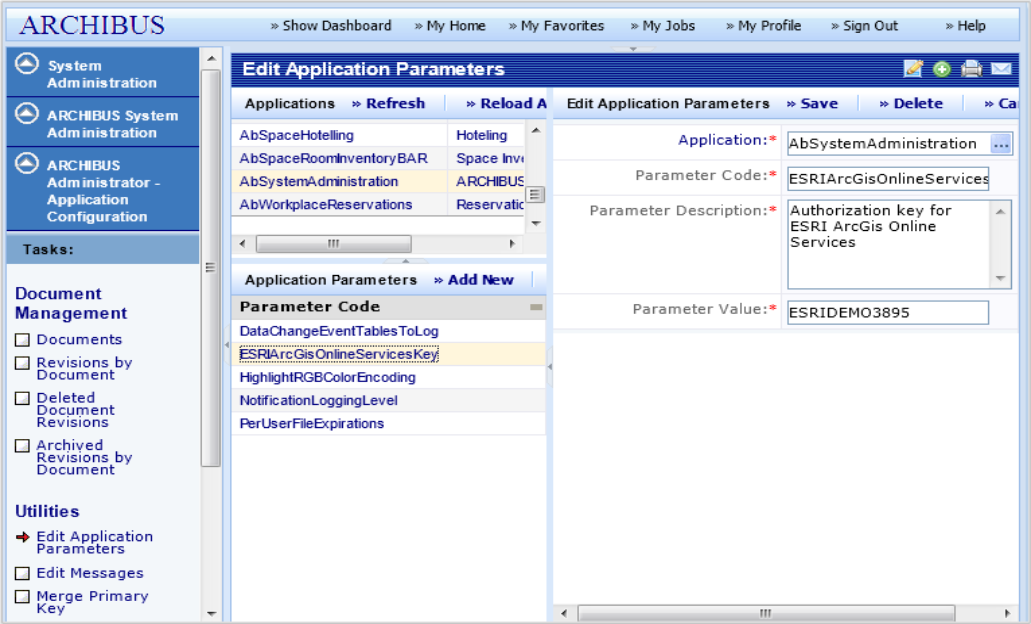Image resolution: width=1031 pixels, height=624 pixels.
Task: Open the Documents task link
Action: click(x=80, y=339)
